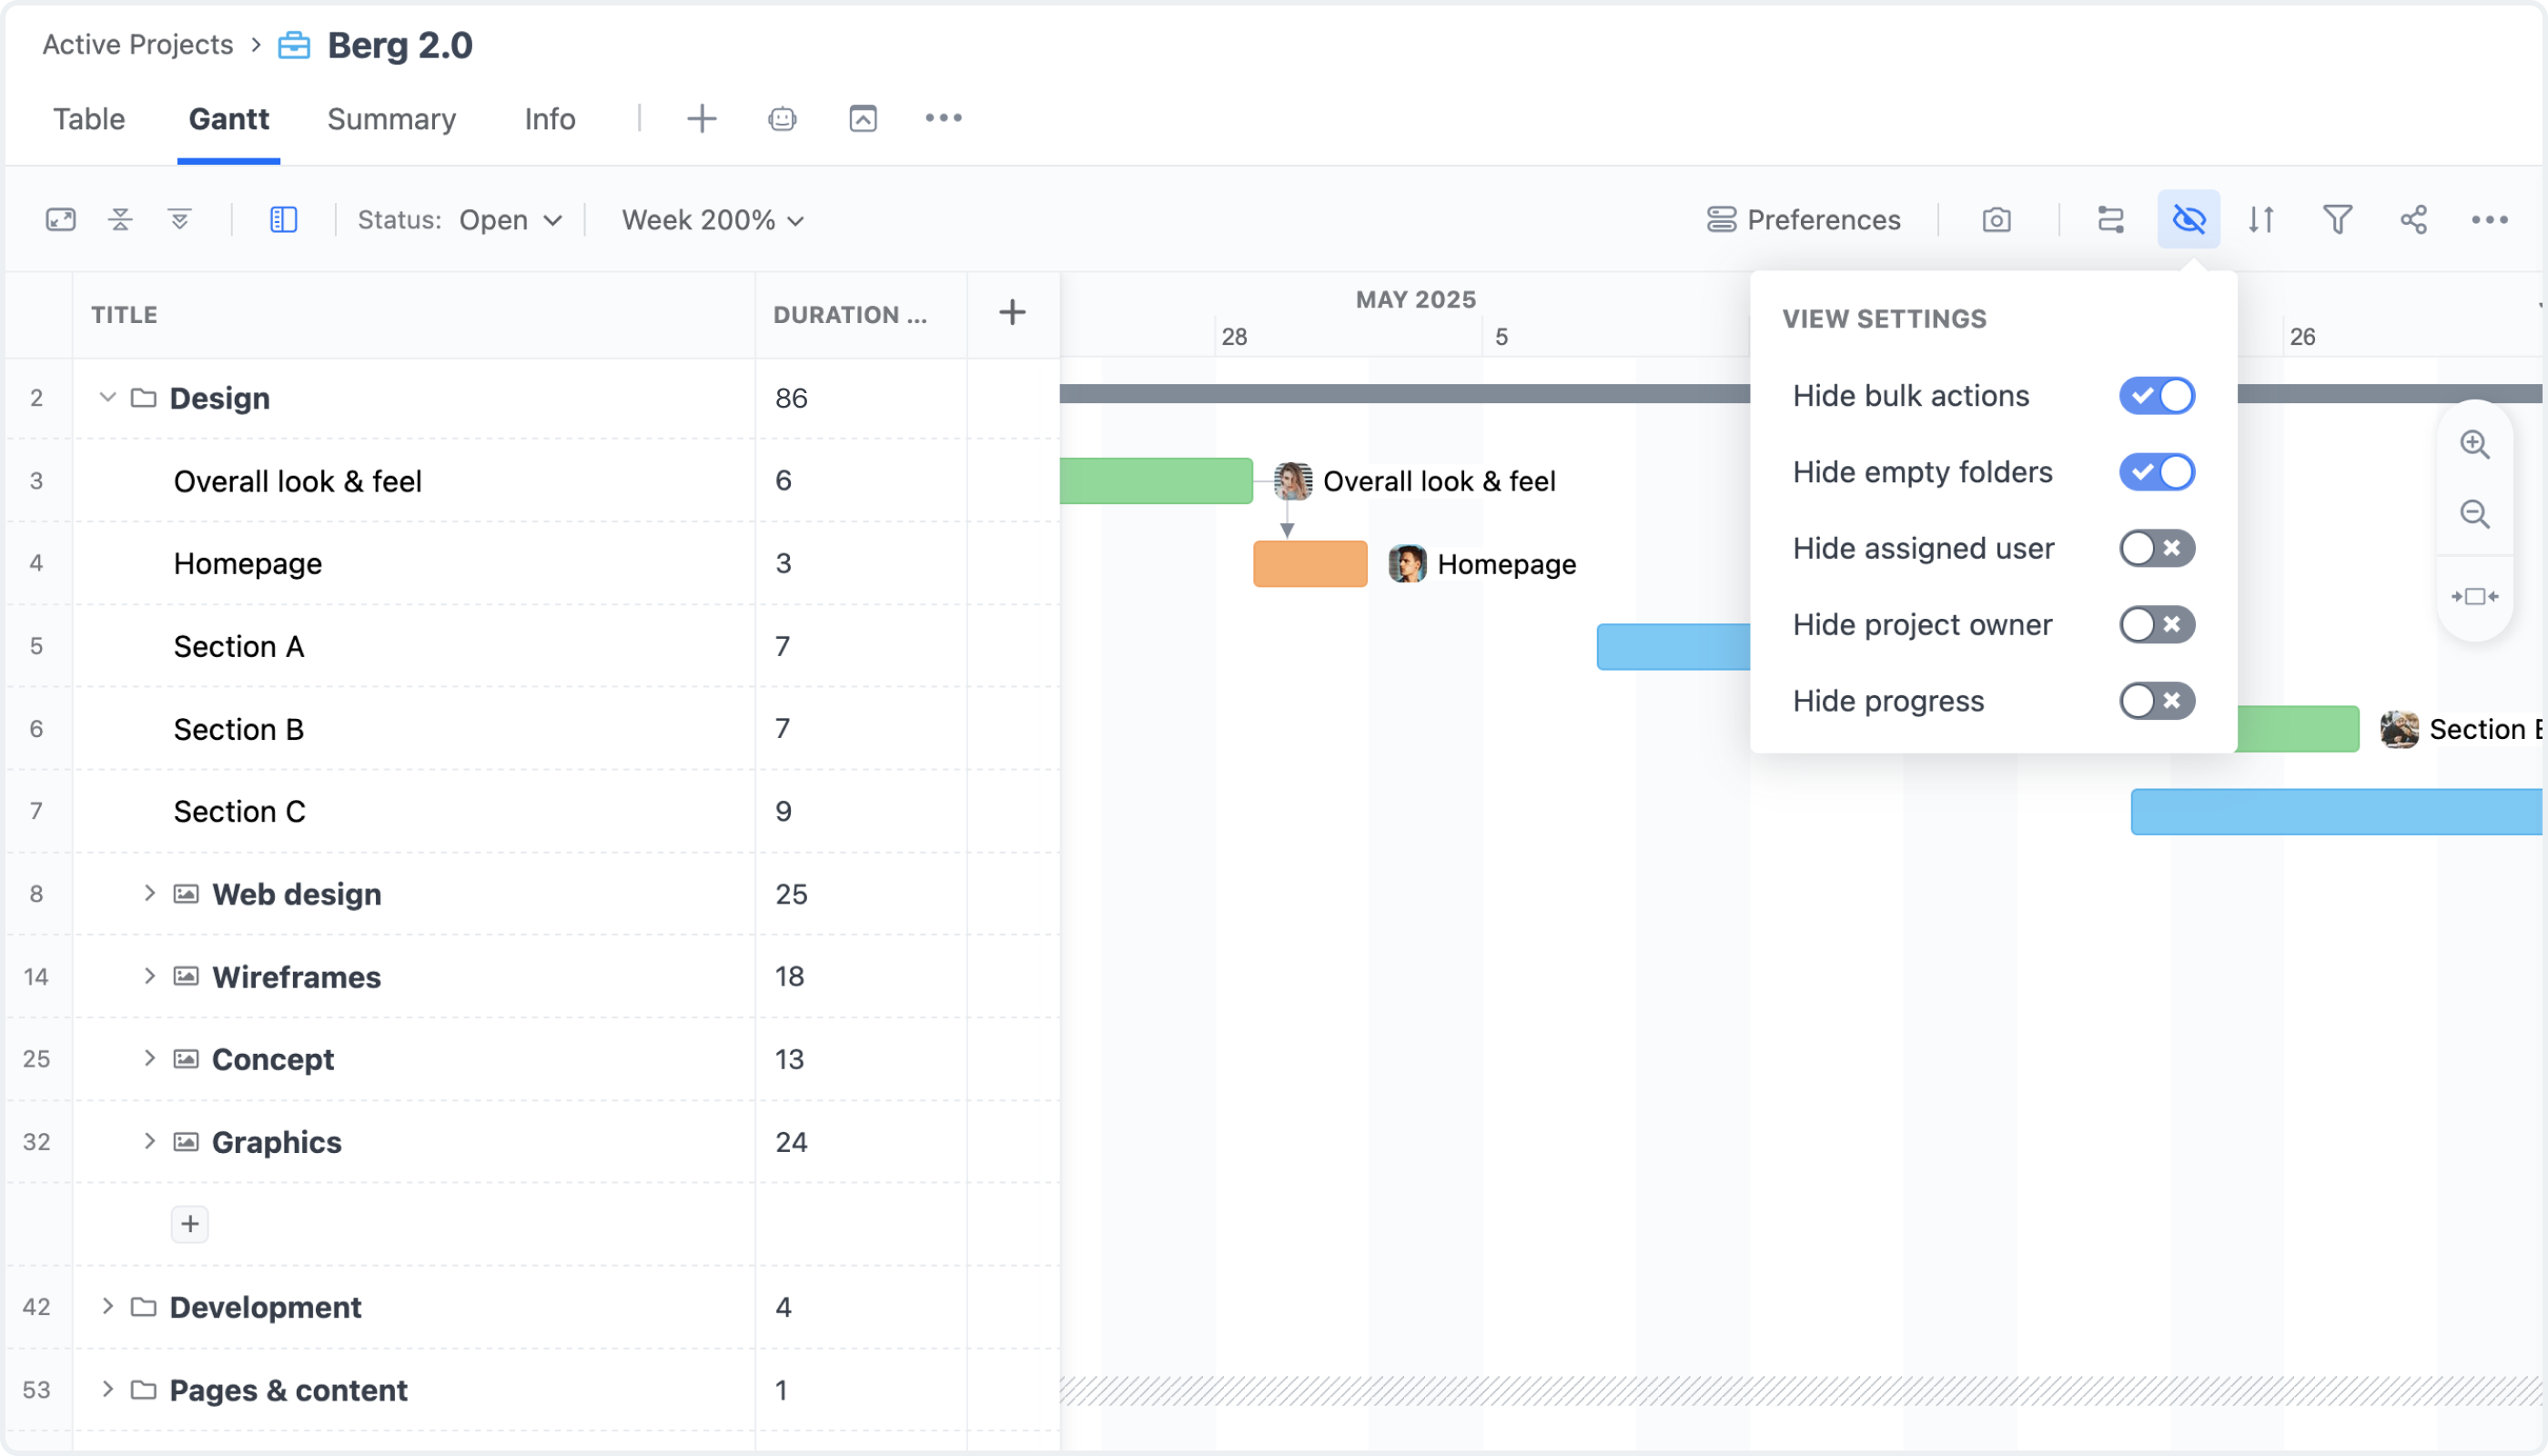Click the Homepage Gantt bar
This screenshot has width=2548, height=1456.
pyautogui.click(x=1310, y=561)
